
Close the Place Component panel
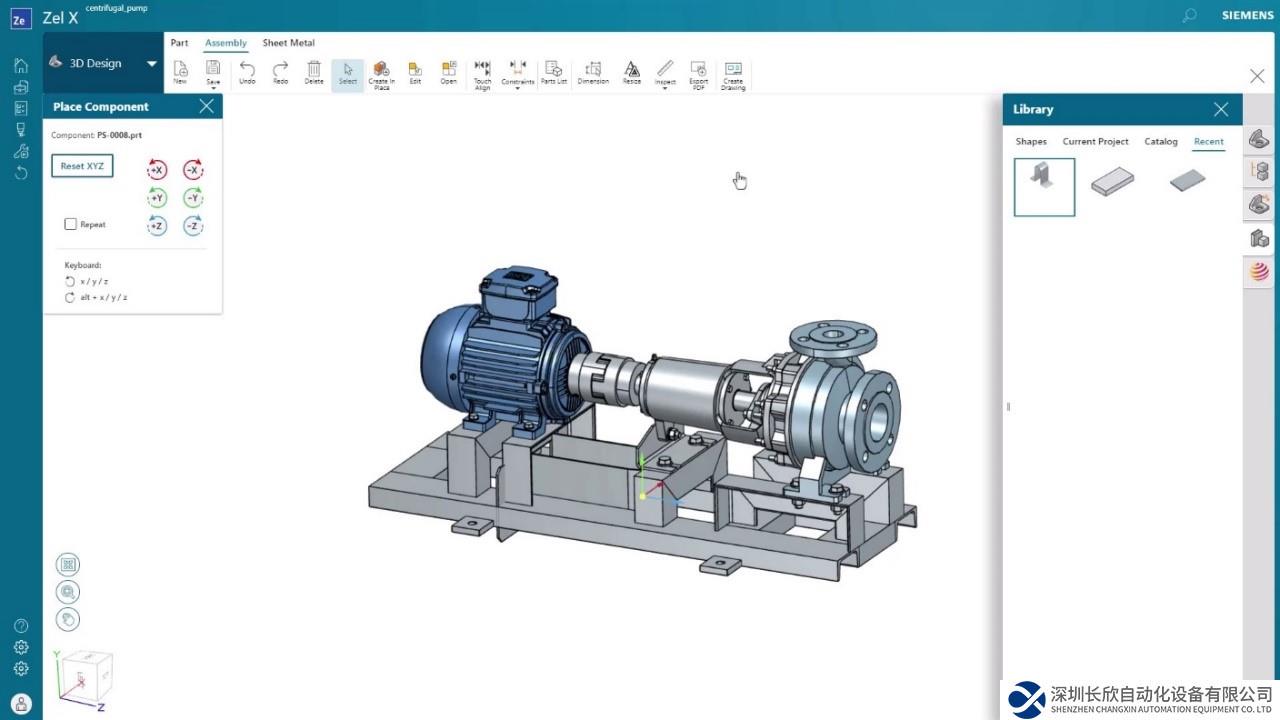(207, 106)
